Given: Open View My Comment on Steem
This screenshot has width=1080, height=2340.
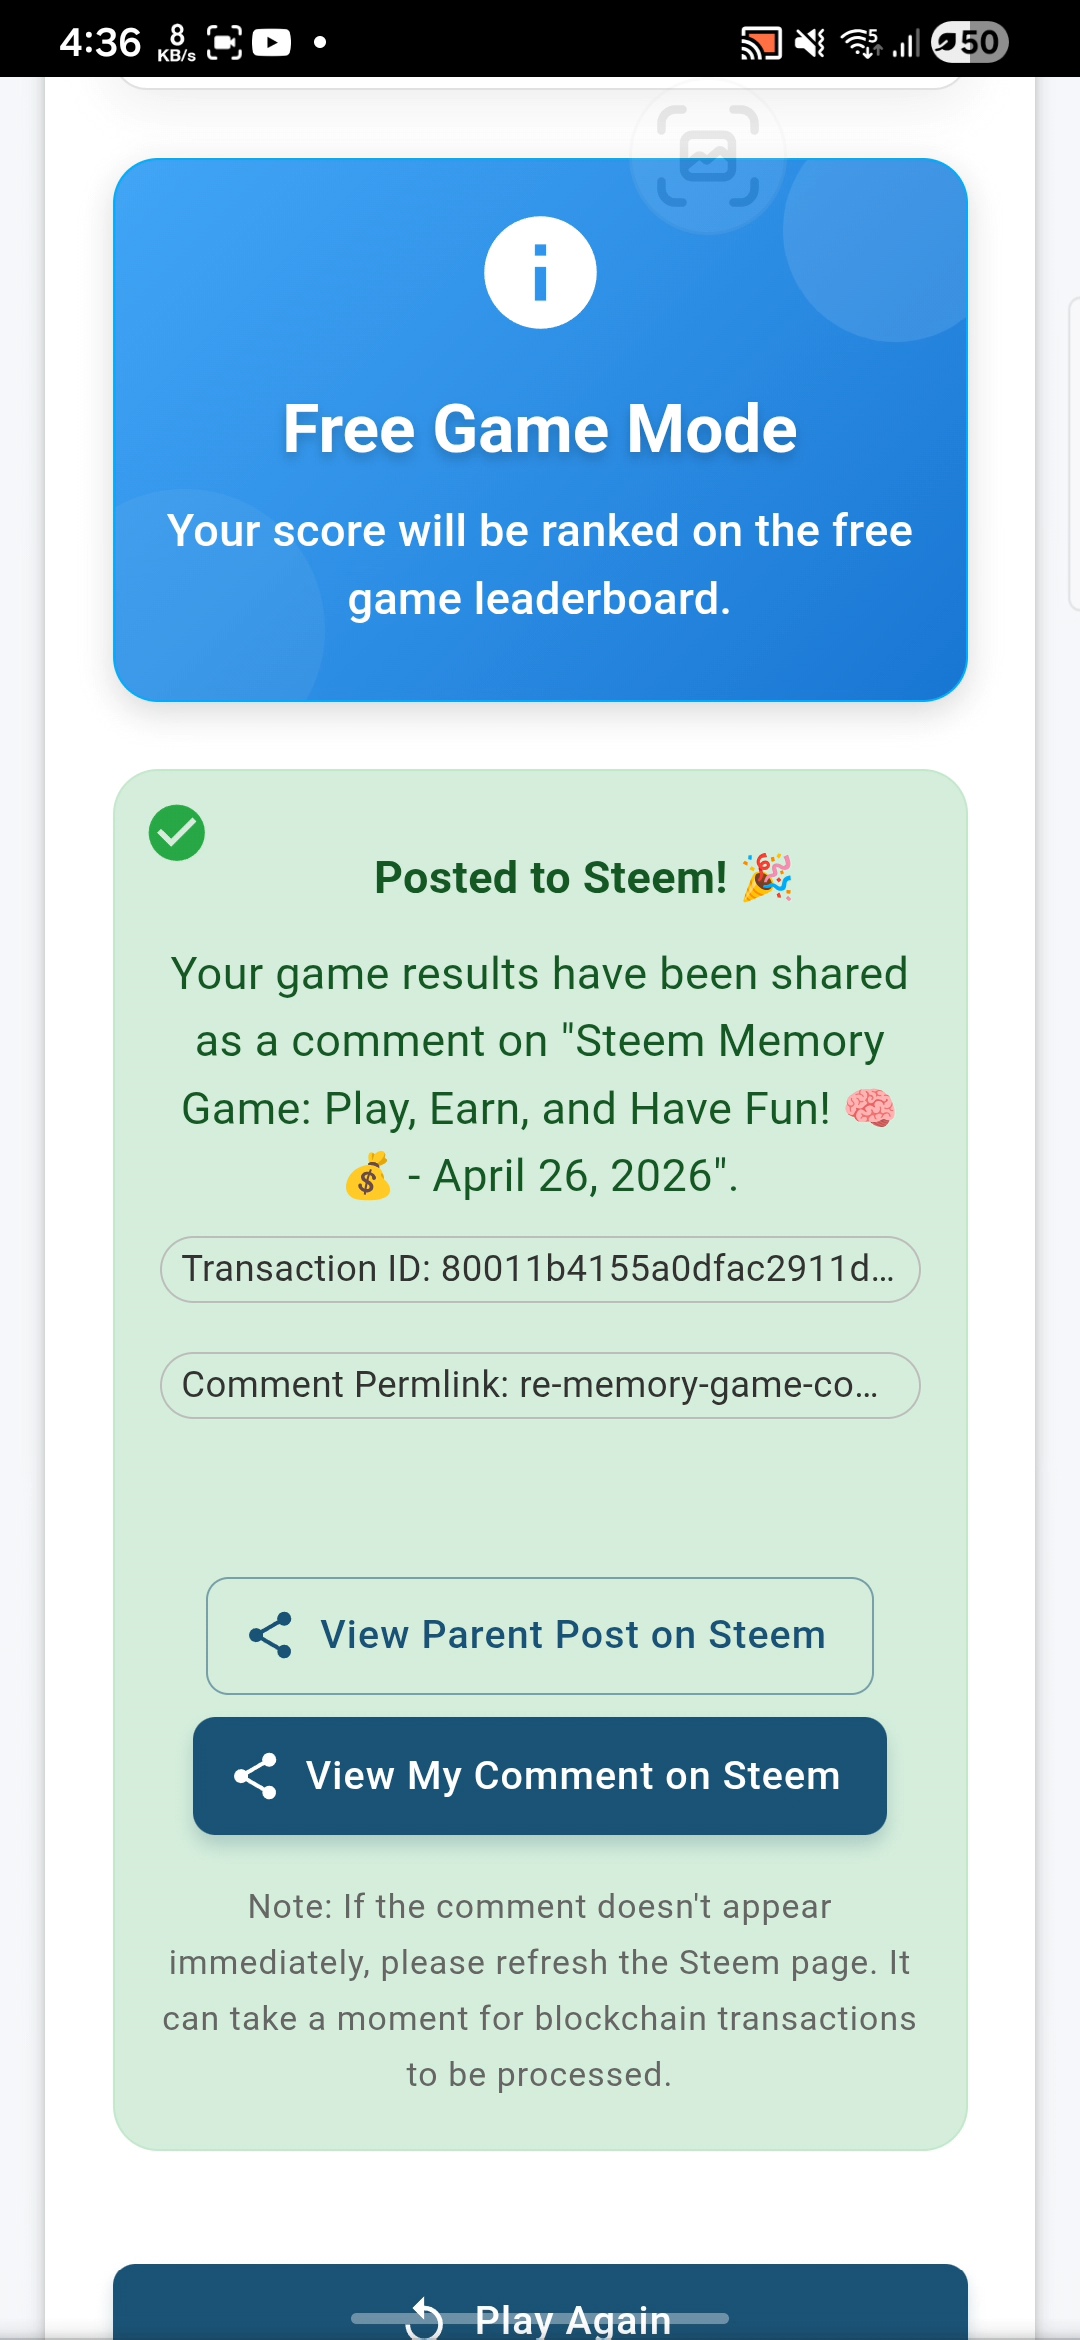Looking at the screenshot, I should pyautogui.click(x=540, y=1776).
